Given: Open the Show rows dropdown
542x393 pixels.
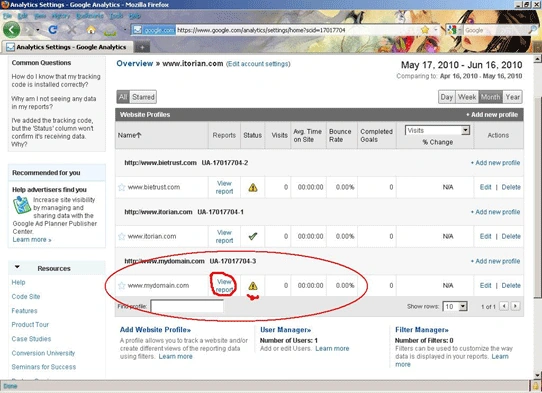Looking at the screenshot, I should coord(455,306).
